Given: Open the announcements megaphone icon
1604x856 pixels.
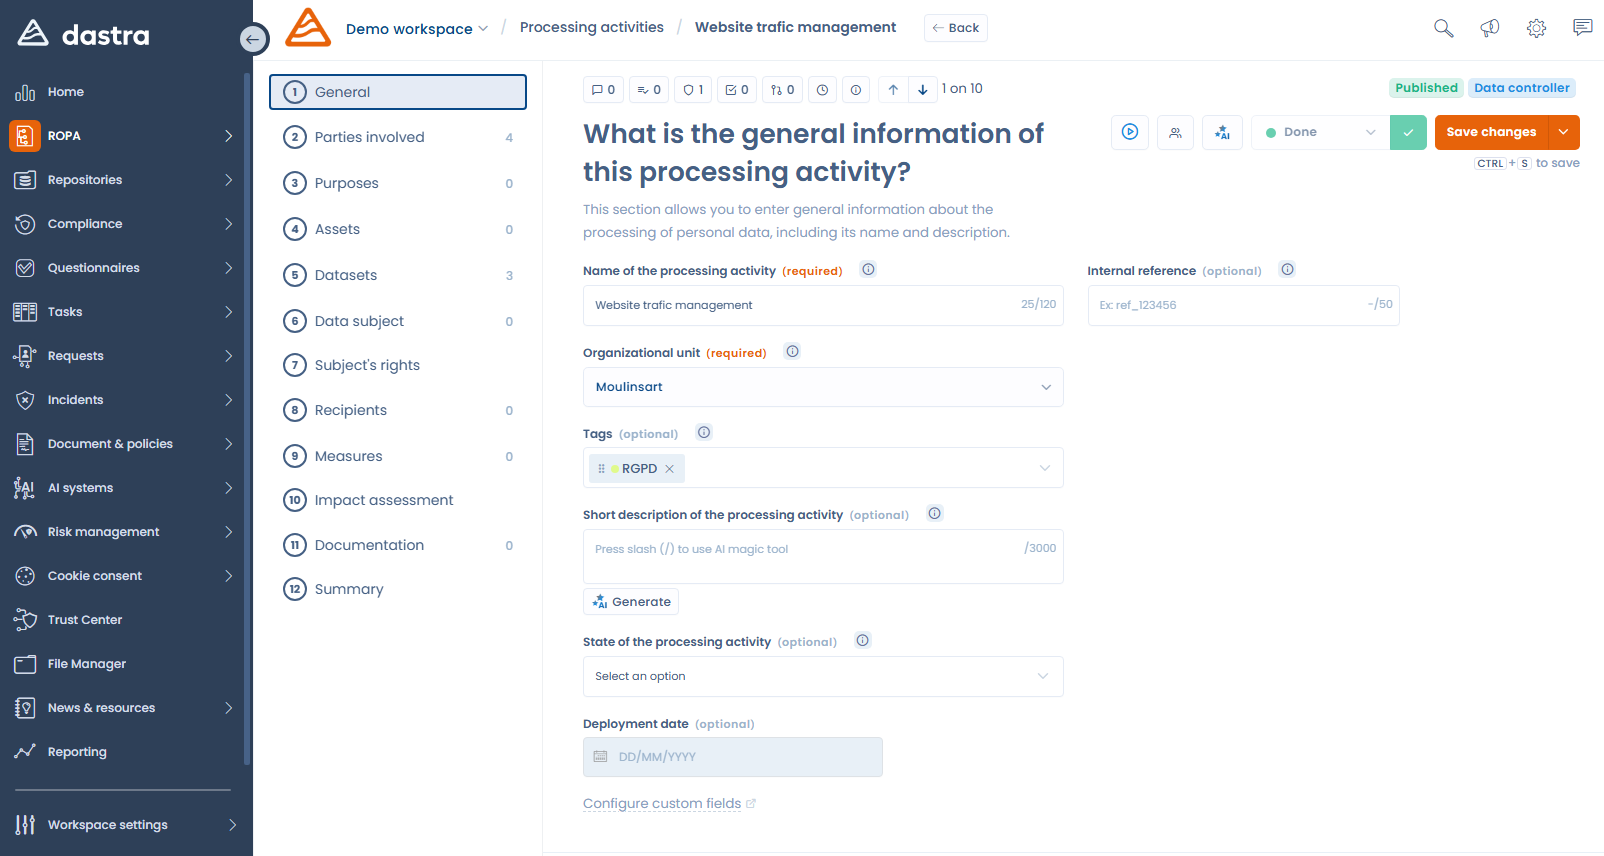Looking at the screenshot, I should tap(1490, 28).
